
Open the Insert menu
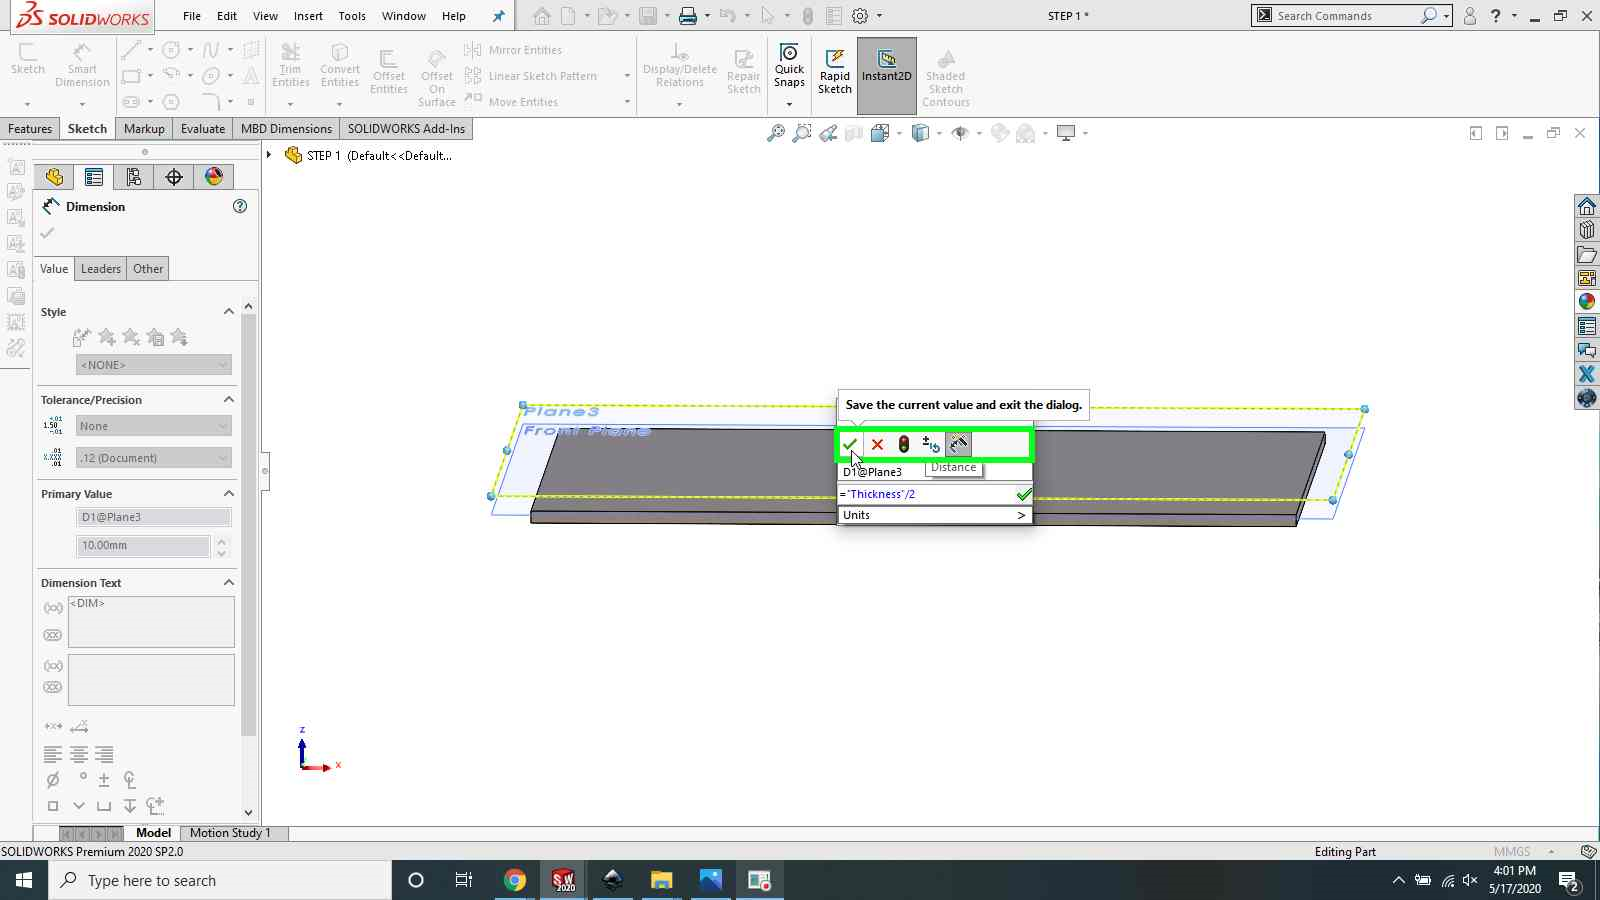pyautogui.click(x=308, y=16)
